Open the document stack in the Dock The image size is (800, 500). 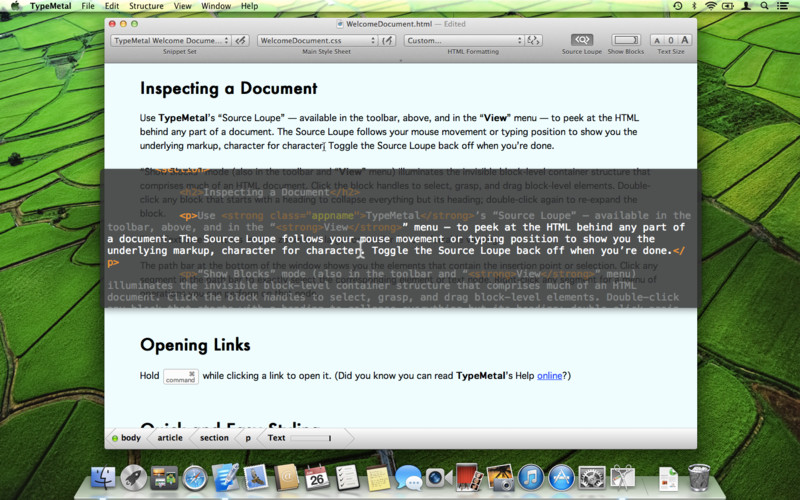[x=668, y=479]
